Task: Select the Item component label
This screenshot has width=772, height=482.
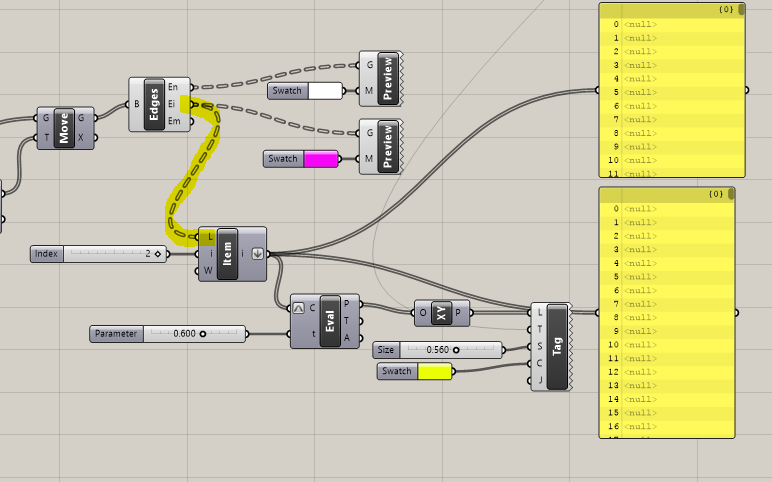Action: coord(227,253)
